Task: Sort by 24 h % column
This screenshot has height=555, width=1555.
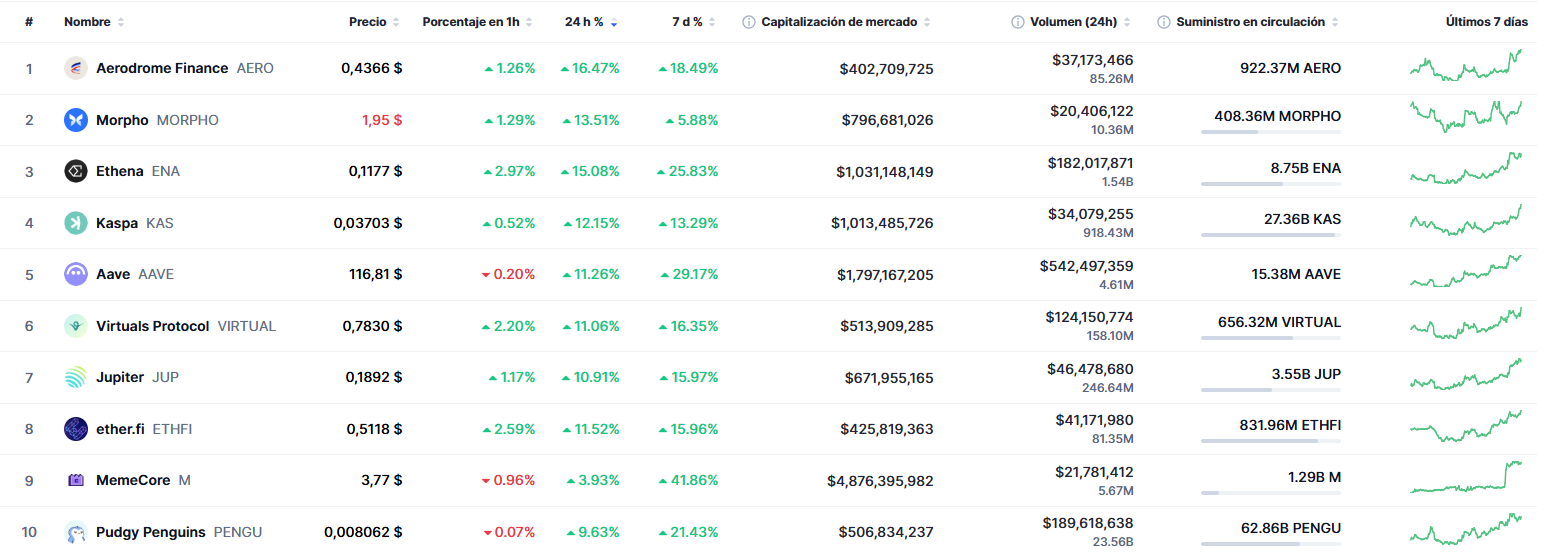Action: tap(584, 22)
